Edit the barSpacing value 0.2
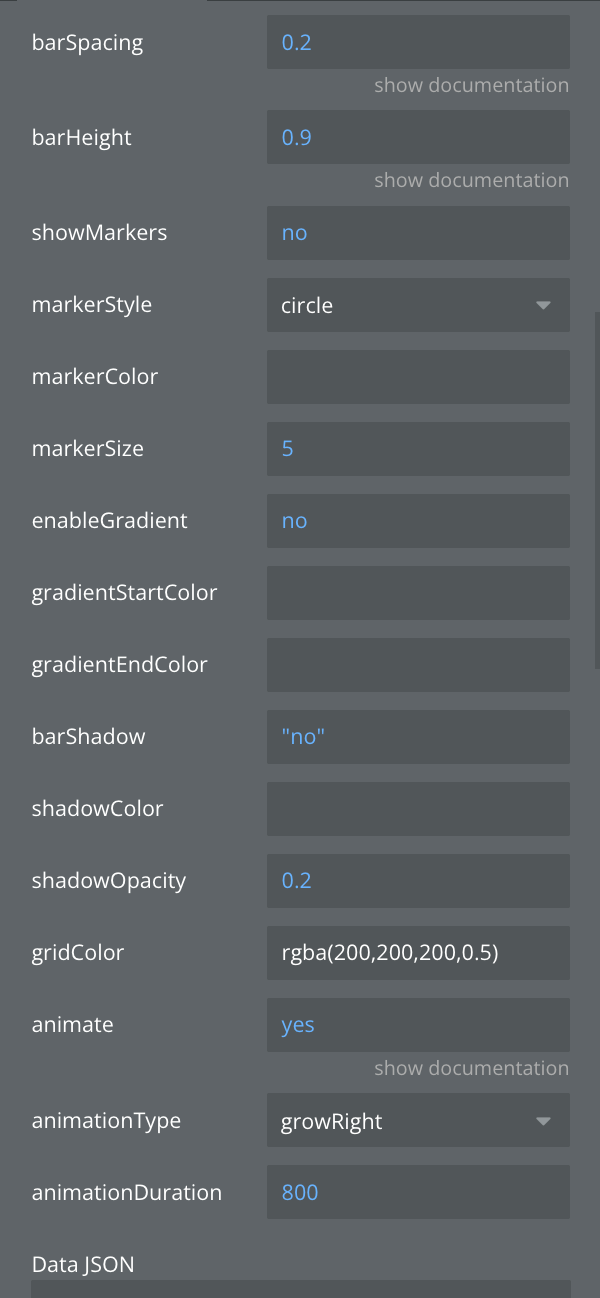Viewport: 600px width, 1298px height. click(418, 43)
